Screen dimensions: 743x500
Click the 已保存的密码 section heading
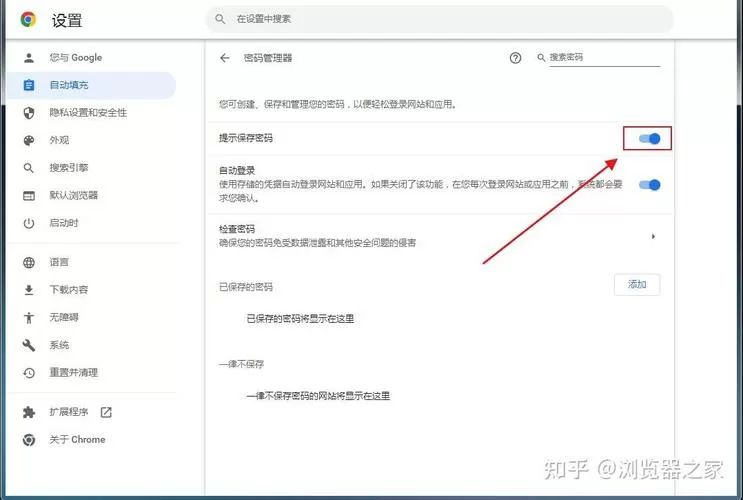point(246,287)
